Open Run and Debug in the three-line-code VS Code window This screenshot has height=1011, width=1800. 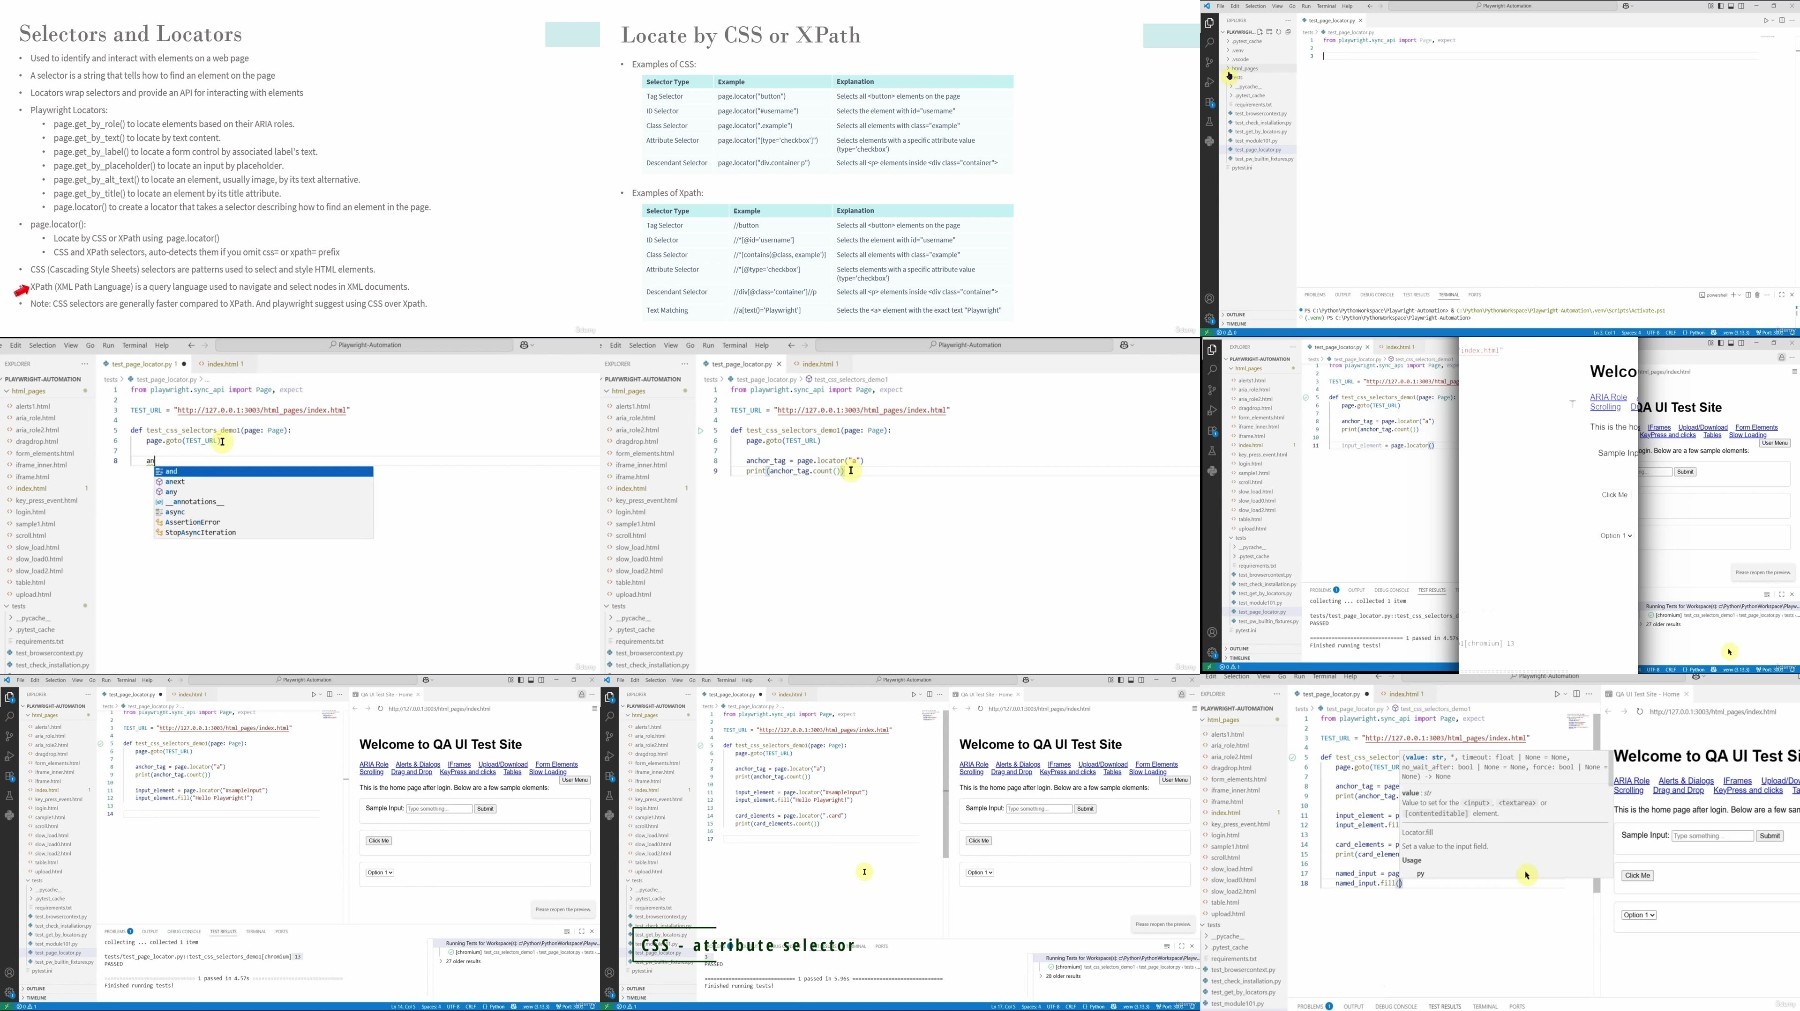(x=1209, y=82)
